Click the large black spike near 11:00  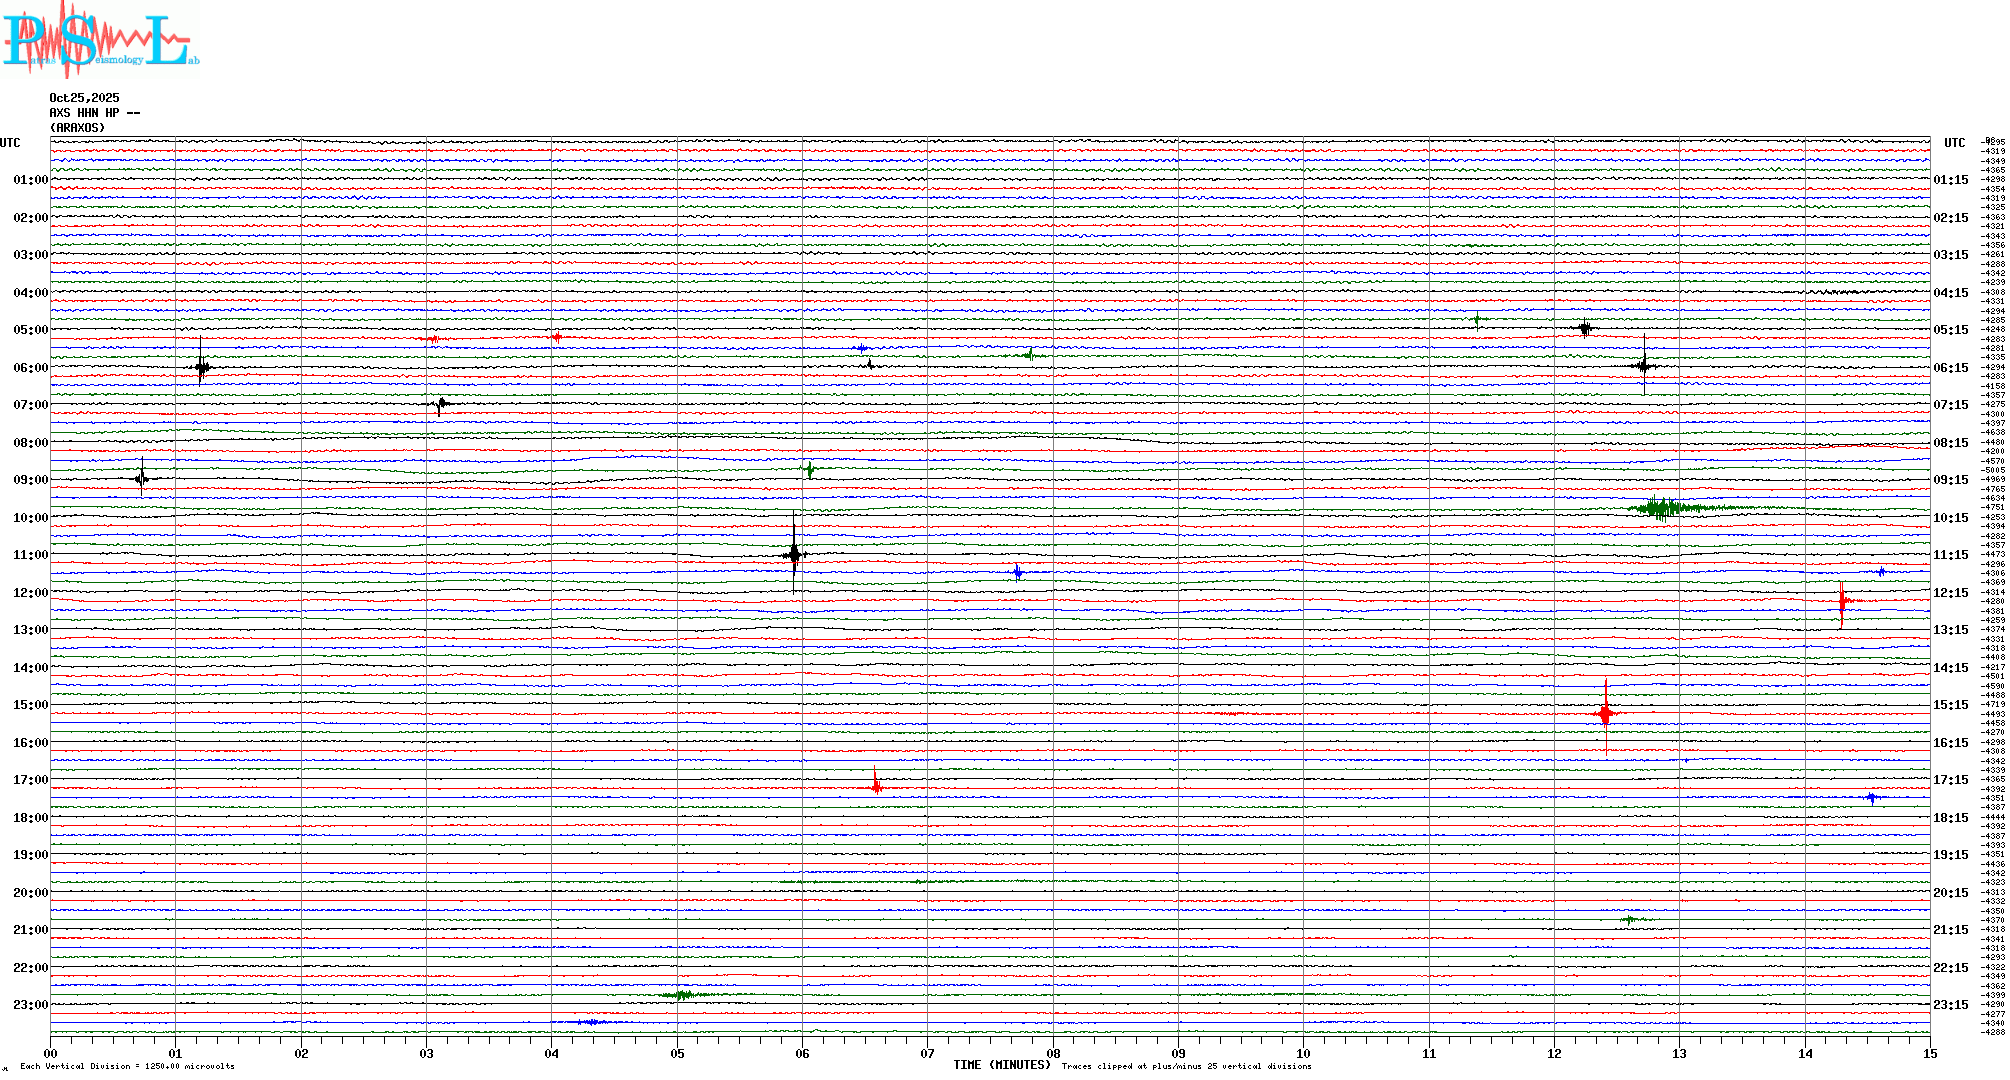(794, 553)
